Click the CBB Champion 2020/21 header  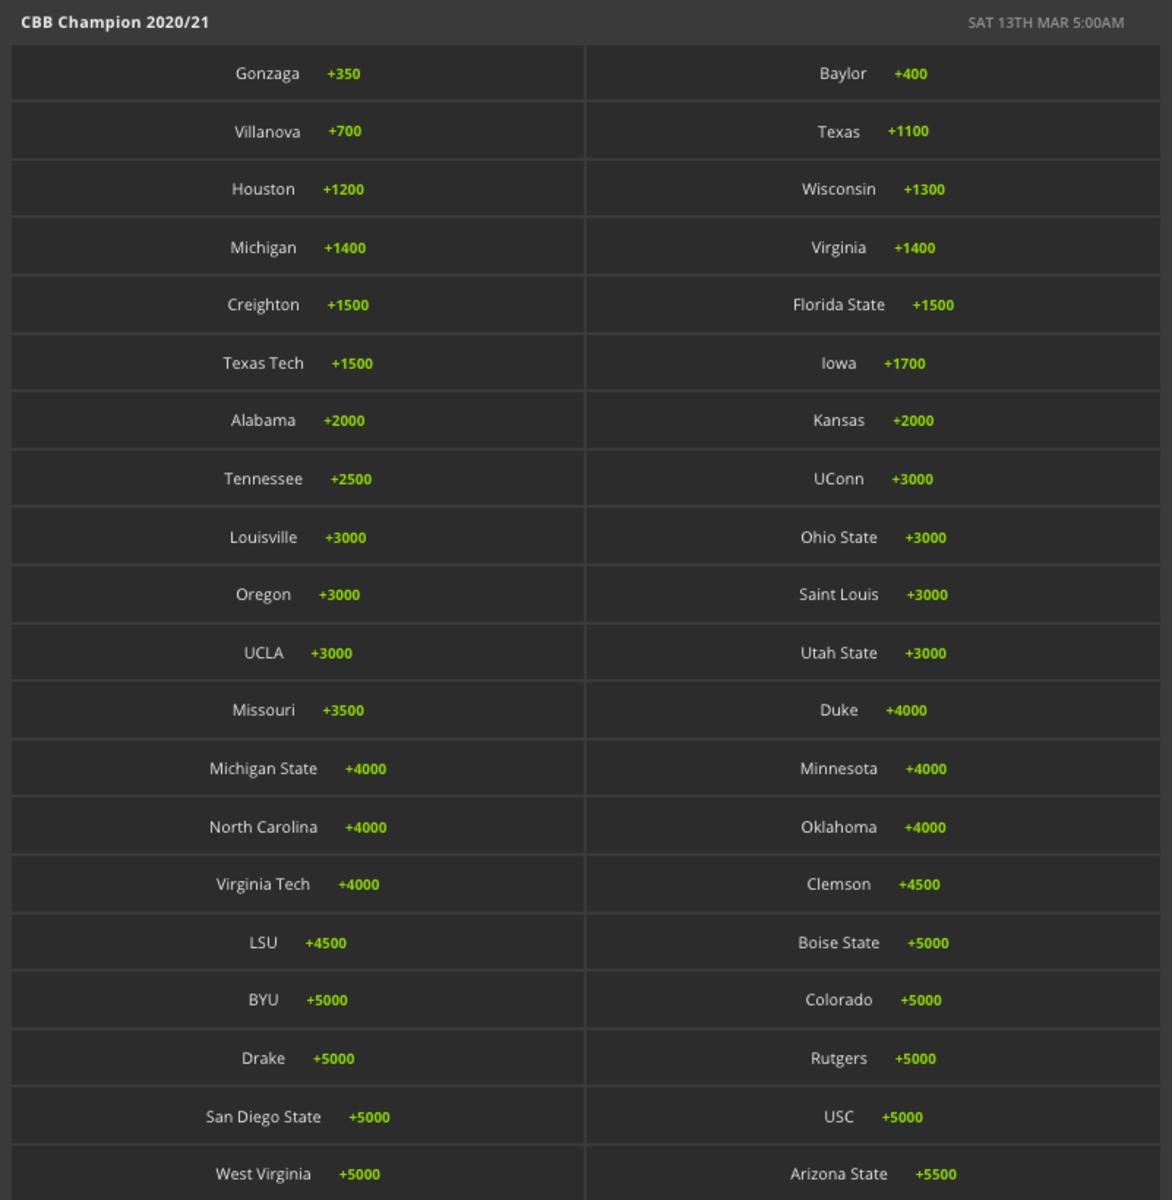tap(115, 22)
